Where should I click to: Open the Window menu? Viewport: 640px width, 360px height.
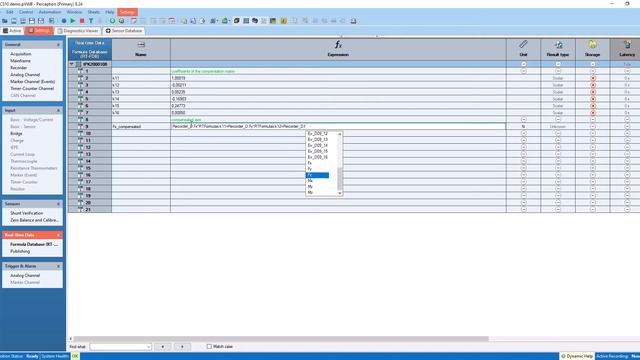point(74,12)
